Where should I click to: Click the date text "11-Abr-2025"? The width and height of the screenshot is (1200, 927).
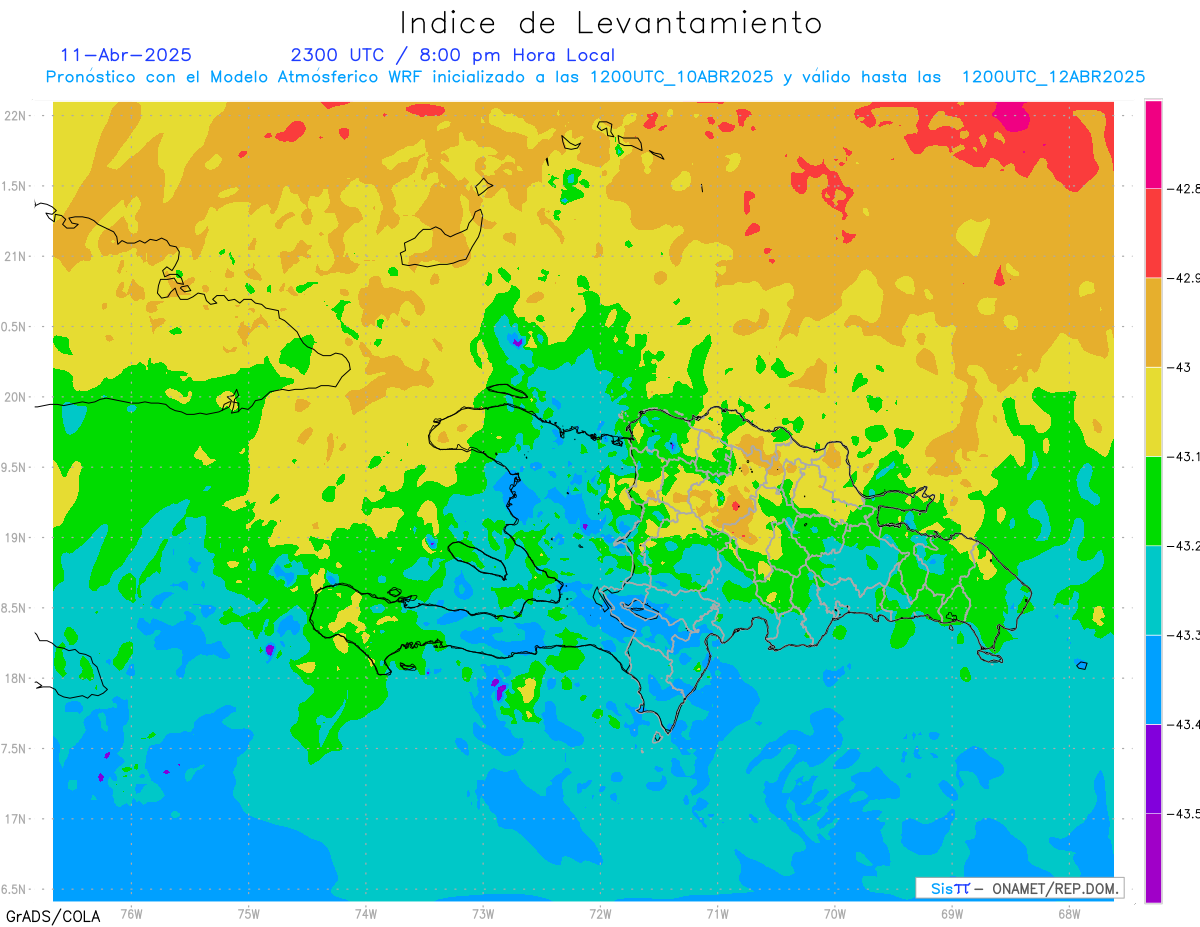pyautogui.click(x=126, y=55)
